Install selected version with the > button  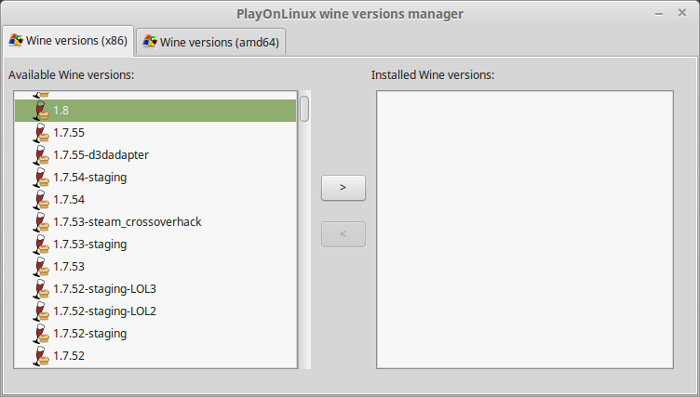point(343,188)
